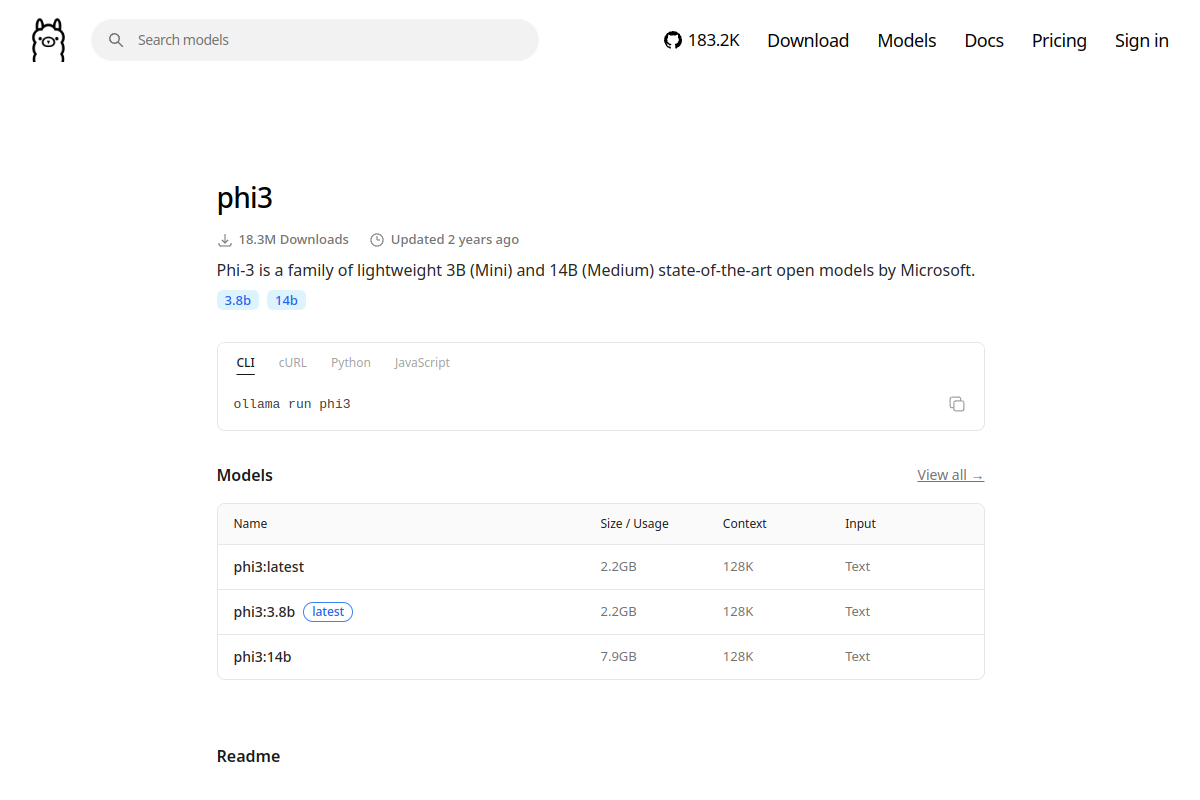Click the Ollama llama logo

point(48,40)
